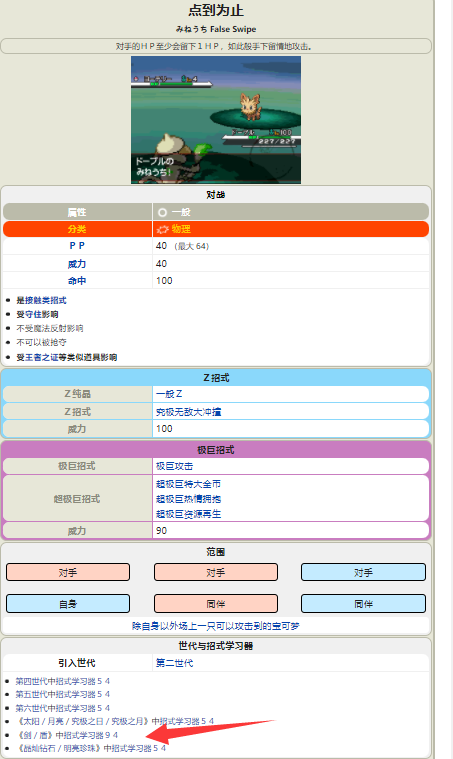Click the blue 对手 range box

tap(363, 572)
